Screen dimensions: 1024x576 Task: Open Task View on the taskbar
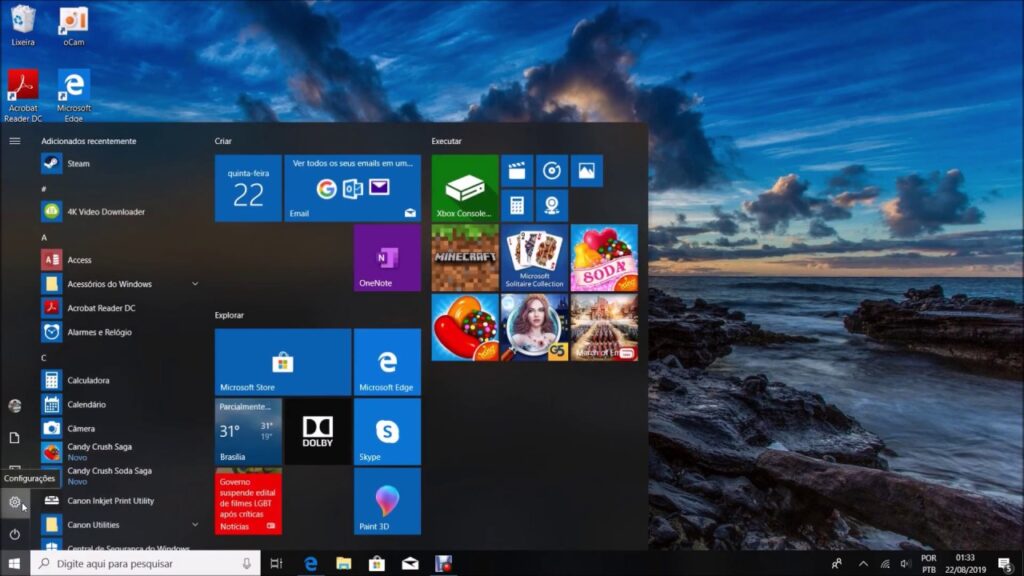pos(276,563)
